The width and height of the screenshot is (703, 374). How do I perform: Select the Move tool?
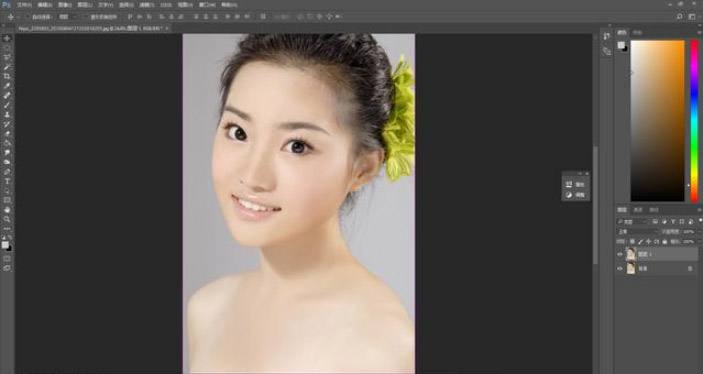pos(7,38)
